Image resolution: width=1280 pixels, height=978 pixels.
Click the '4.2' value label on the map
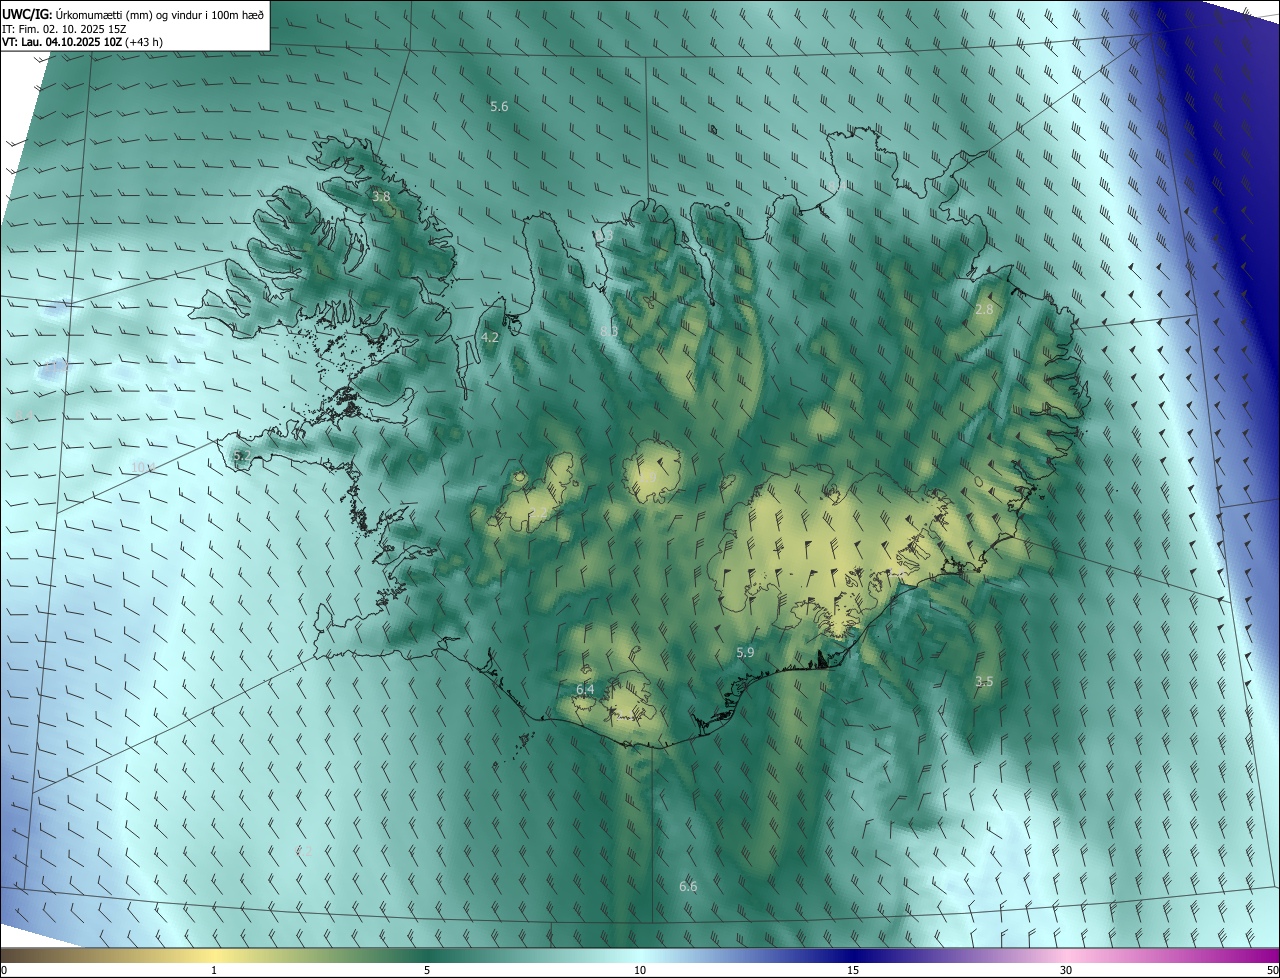click(x=490, y=338)
